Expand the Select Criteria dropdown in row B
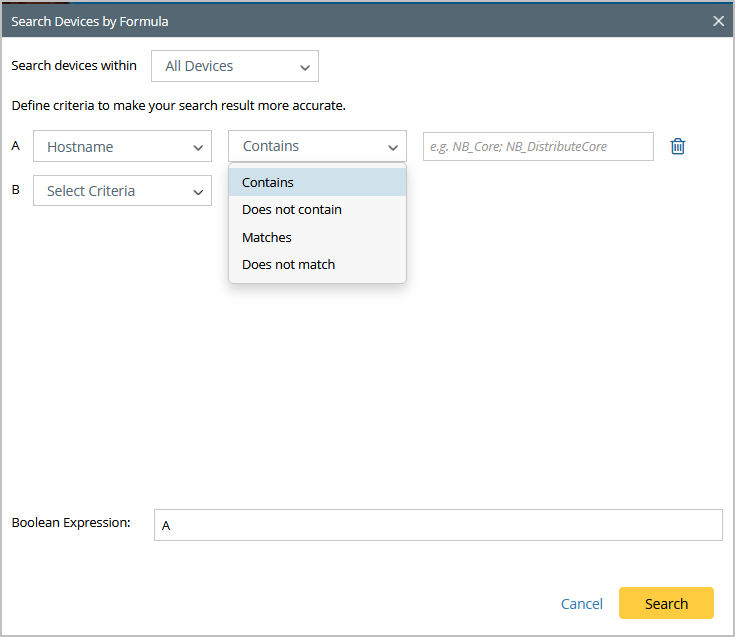Viewport: 735px width, 637px height. coord(122,191)
